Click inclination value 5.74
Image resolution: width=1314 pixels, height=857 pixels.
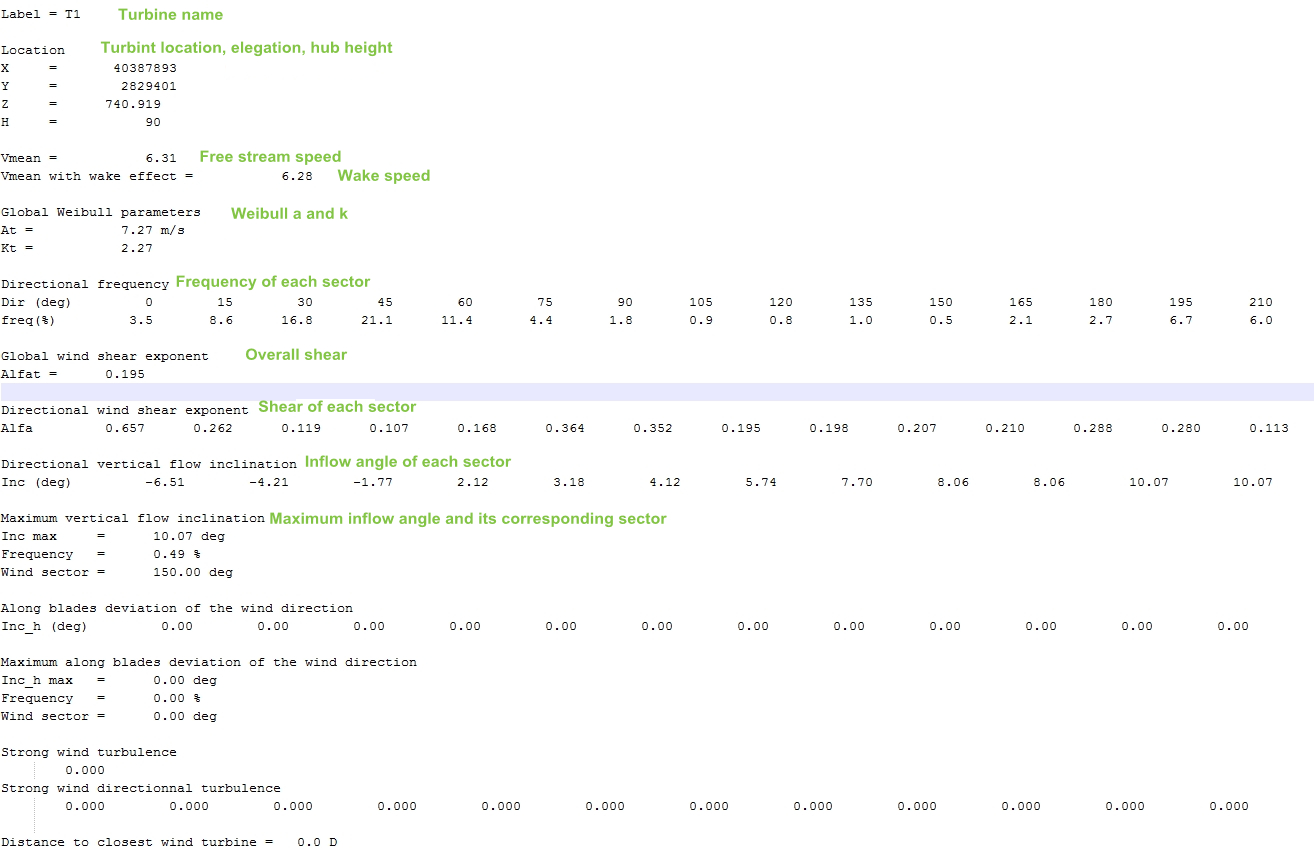(x=761, y=482)
